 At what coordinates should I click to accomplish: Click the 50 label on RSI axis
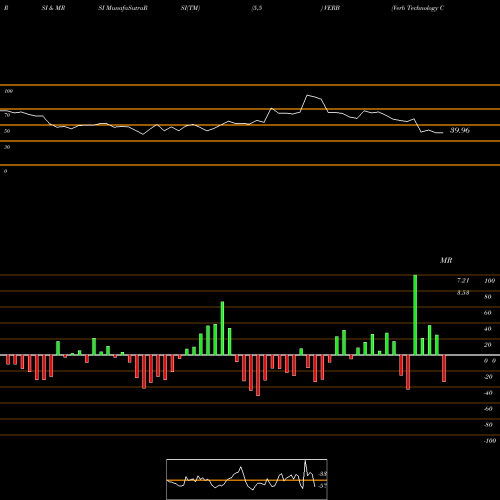coord(7,131)
